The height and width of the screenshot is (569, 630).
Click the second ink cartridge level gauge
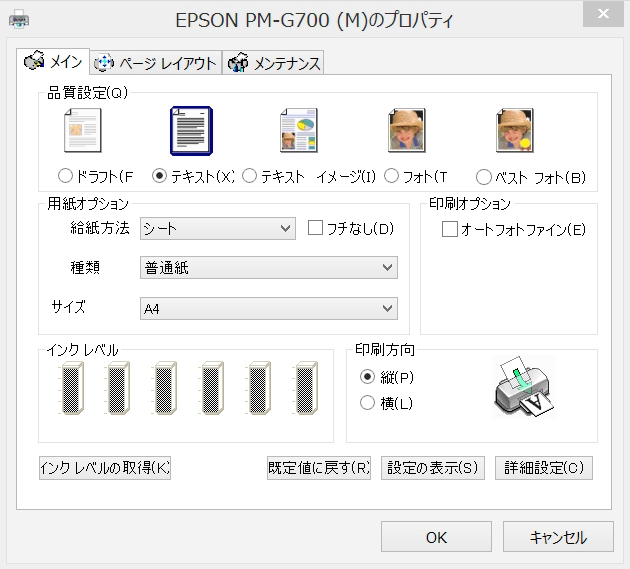tap(118, 388)
